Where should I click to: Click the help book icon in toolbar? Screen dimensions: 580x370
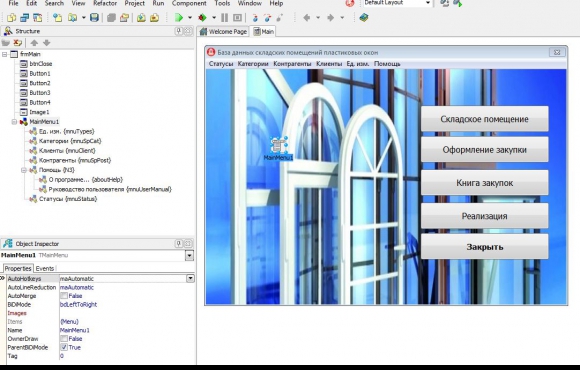(364, 17)
